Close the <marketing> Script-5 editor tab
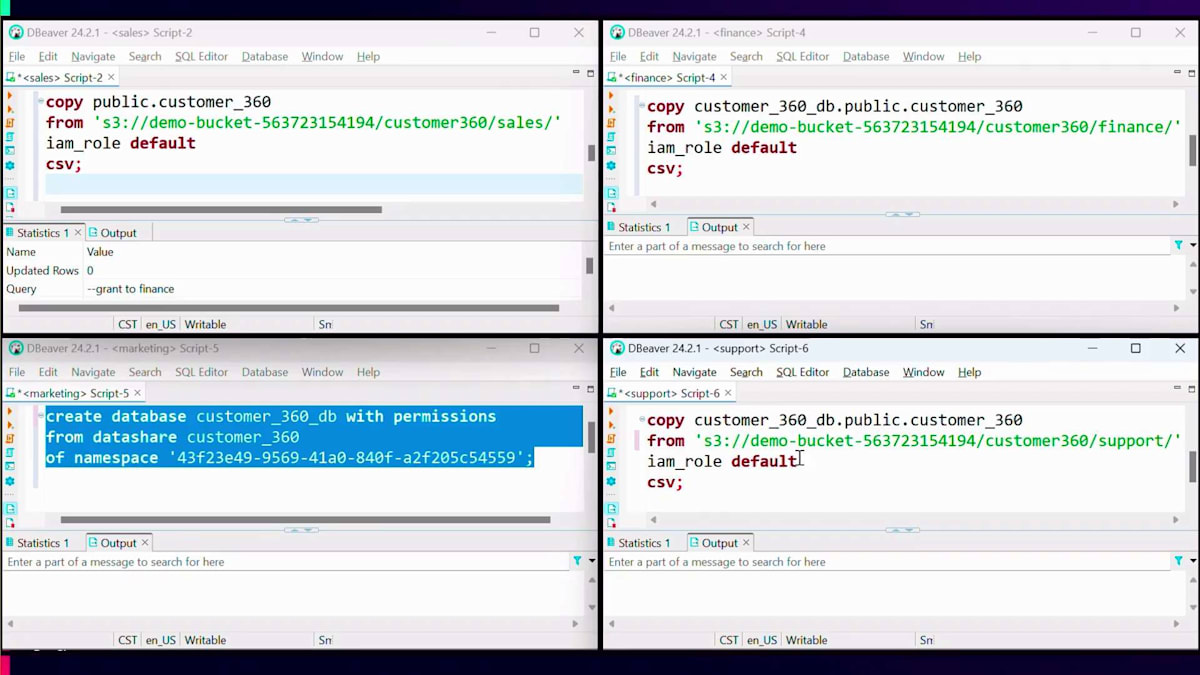Screen dimensions: 1200x675 [x=137, y=393]
